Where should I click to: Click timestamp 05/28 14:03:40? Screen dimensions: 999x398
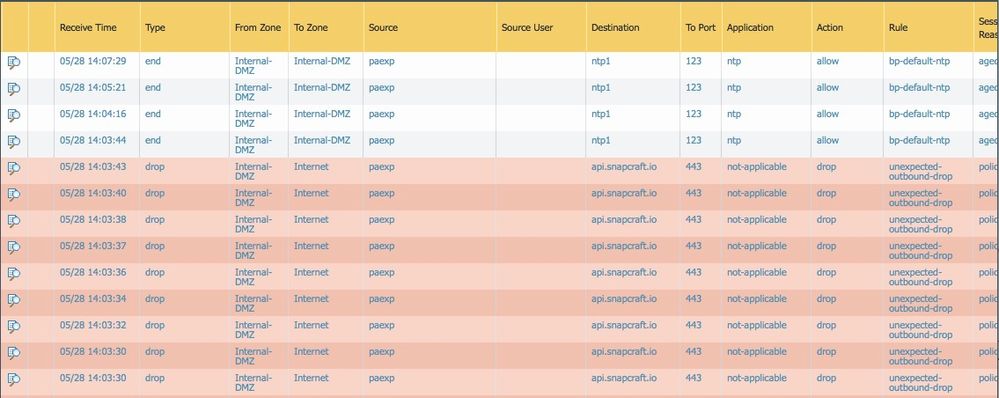(93, 193)
